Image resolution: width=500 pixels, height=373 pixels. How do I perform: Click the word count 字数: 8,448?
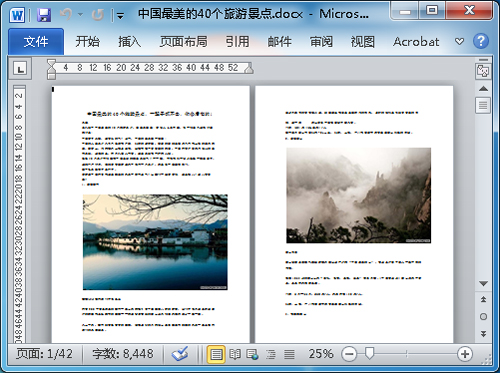[123, 354]
